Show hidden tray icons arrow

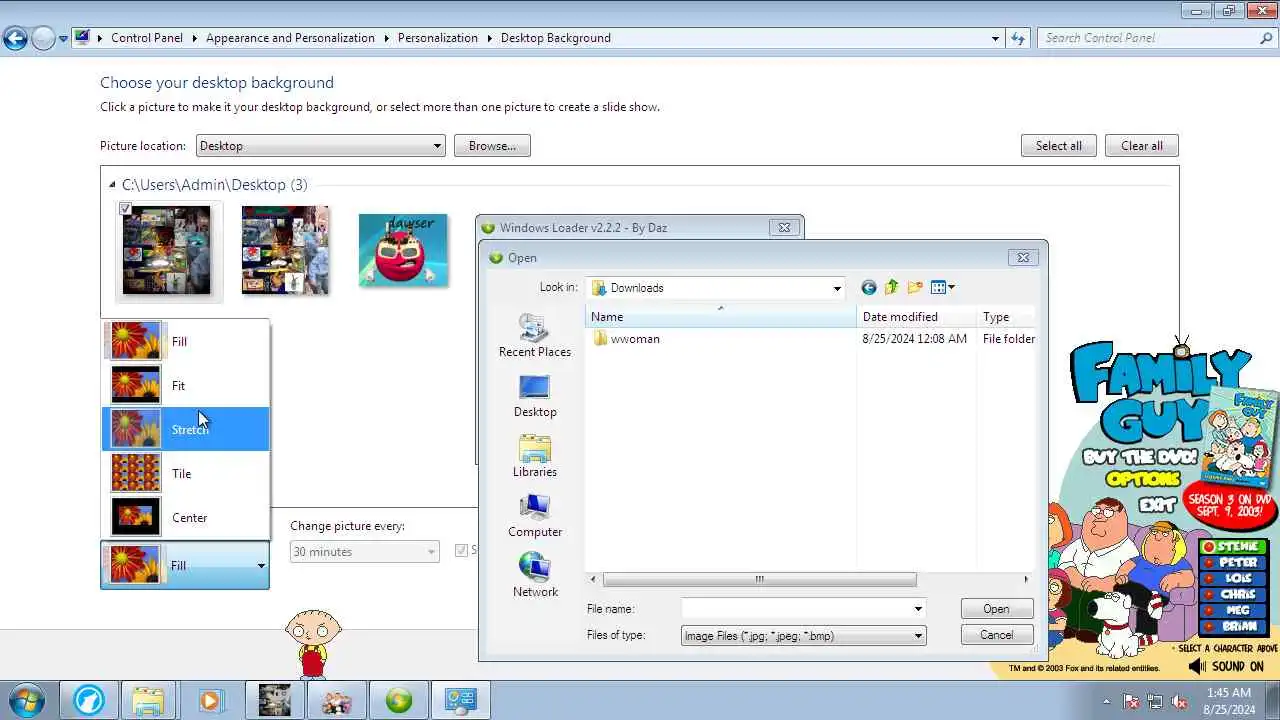[1106, 701]
